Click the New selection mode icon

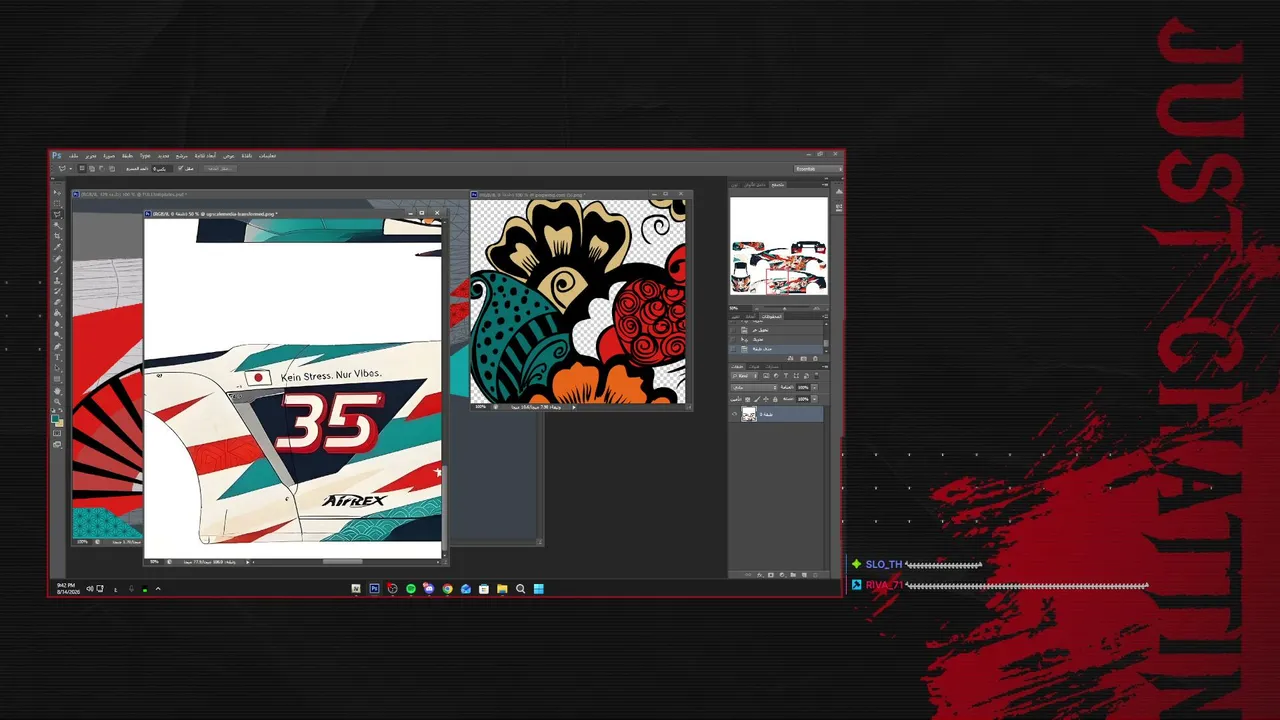(x=82, y=168)
